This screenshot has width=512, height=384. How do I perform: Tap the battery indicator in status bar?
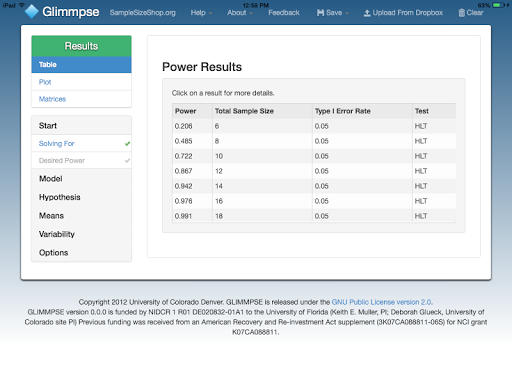pyautogui.click(x=499, y=5)
